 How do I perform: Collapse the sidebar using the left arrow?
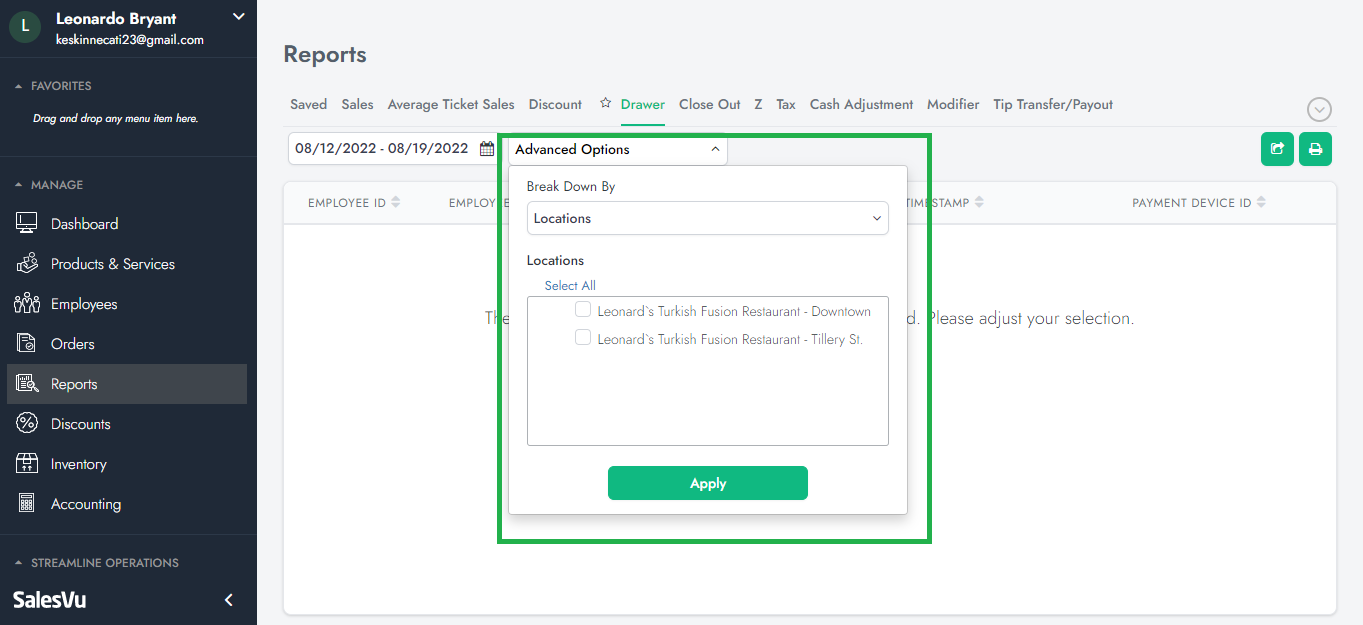point(229,600)
